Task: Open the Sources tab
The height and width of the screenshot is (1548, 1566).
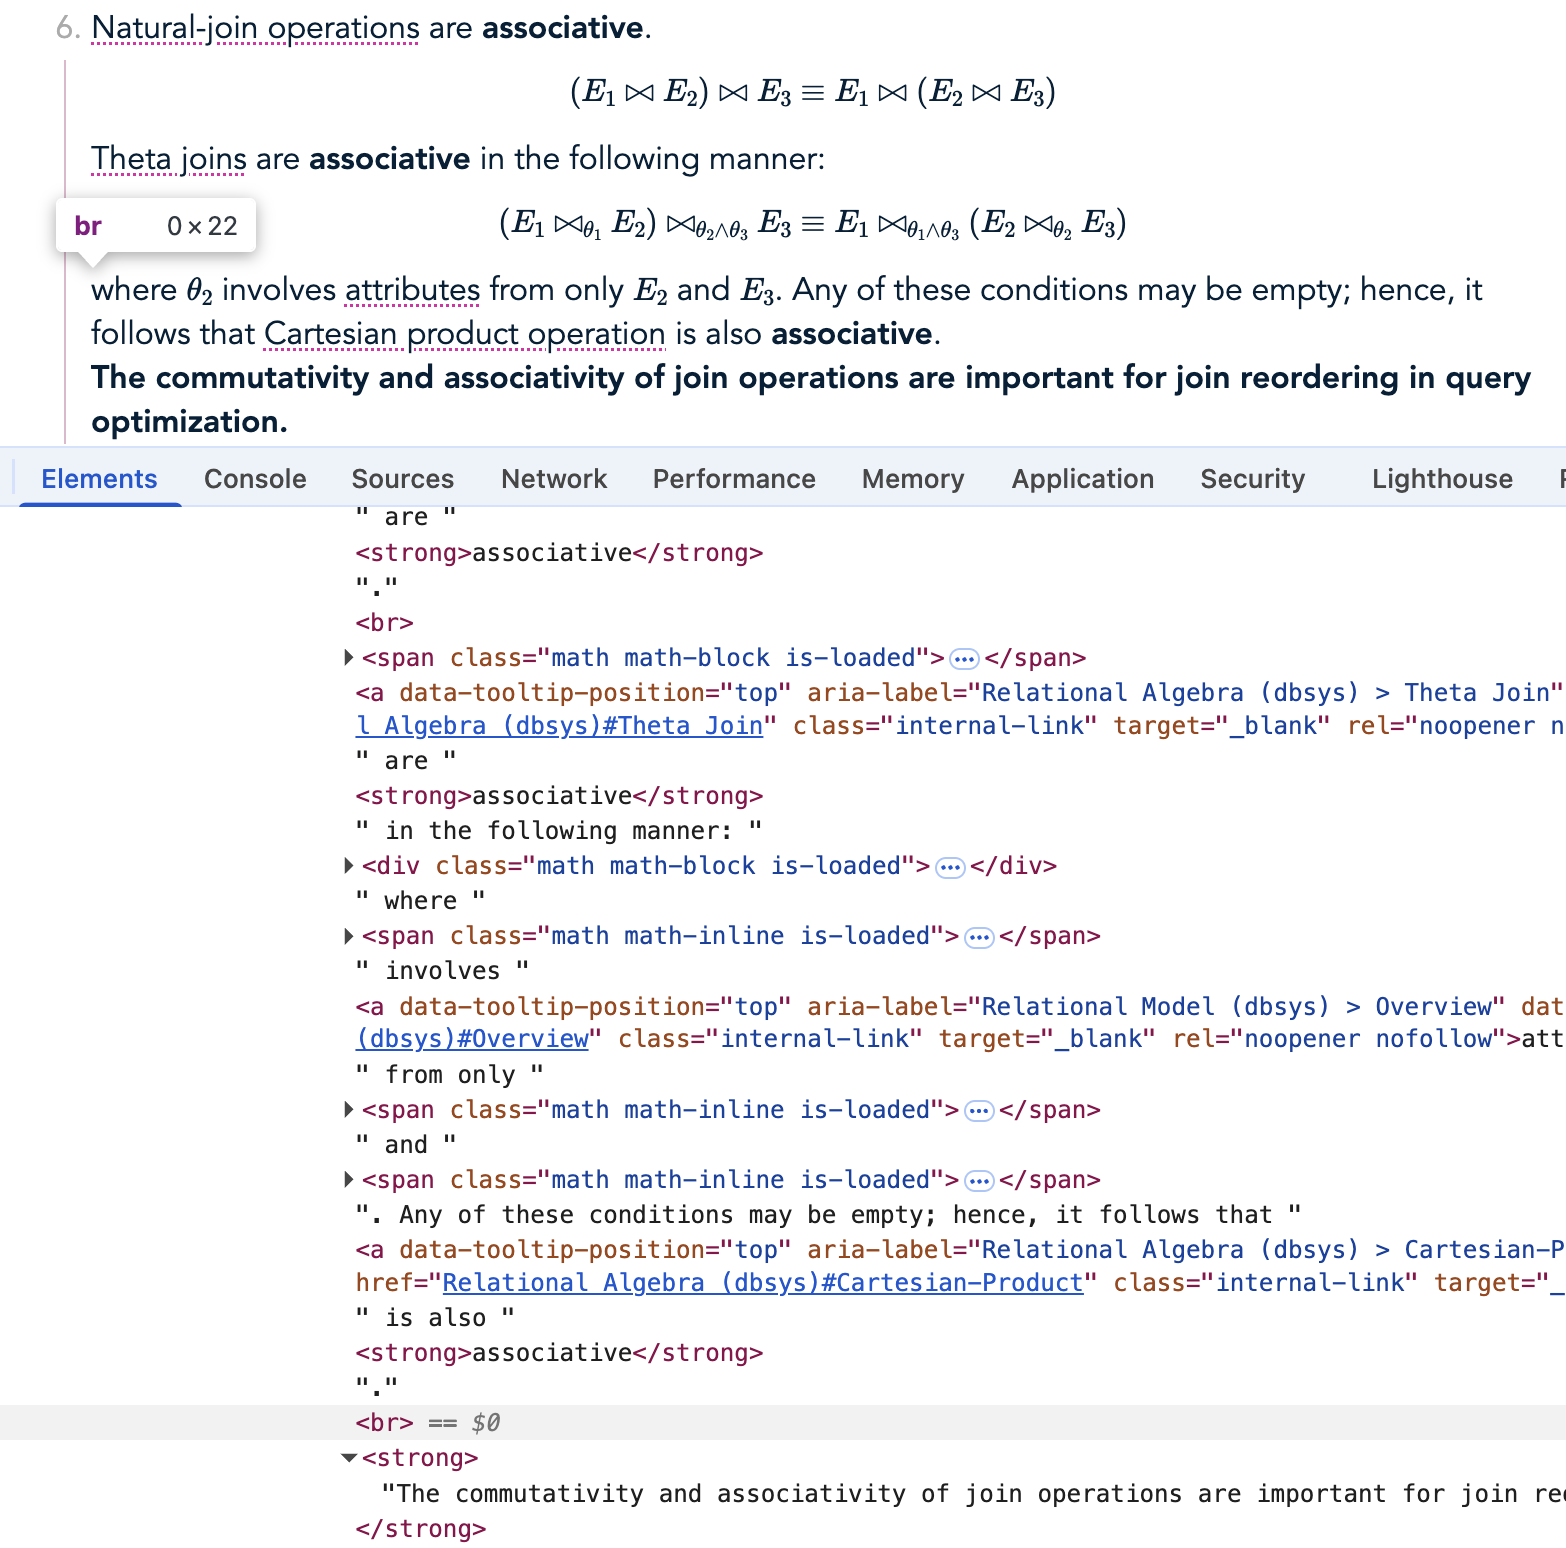Action: [x=402, y=479]
